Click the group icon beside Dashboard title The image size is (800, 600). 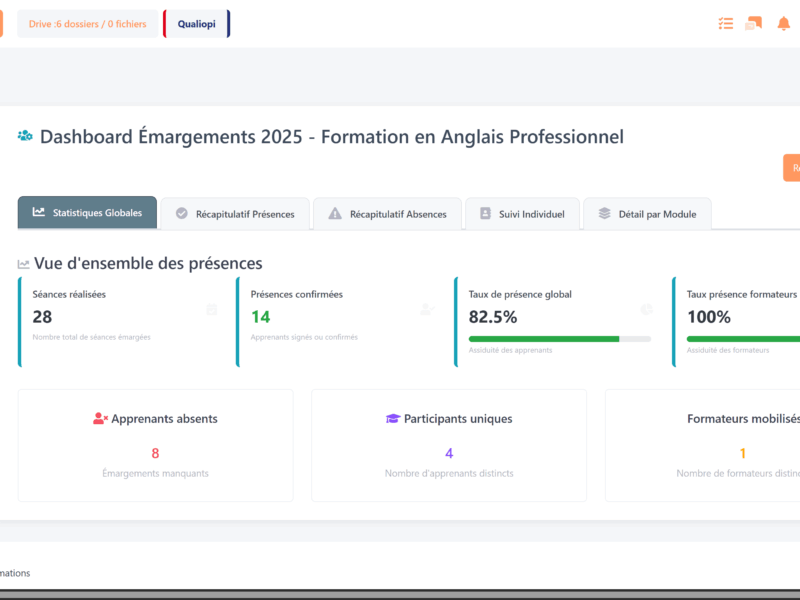(25, 136)
